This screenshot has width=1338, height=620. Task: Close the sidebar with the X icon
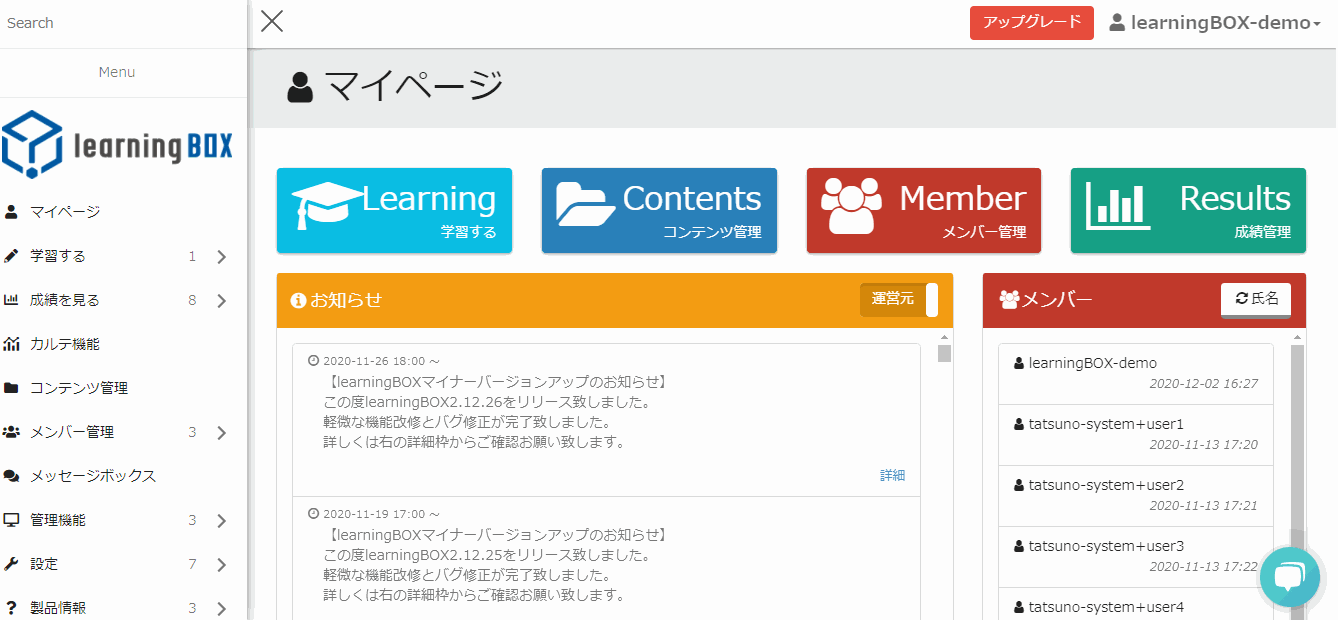pos(272,21)
